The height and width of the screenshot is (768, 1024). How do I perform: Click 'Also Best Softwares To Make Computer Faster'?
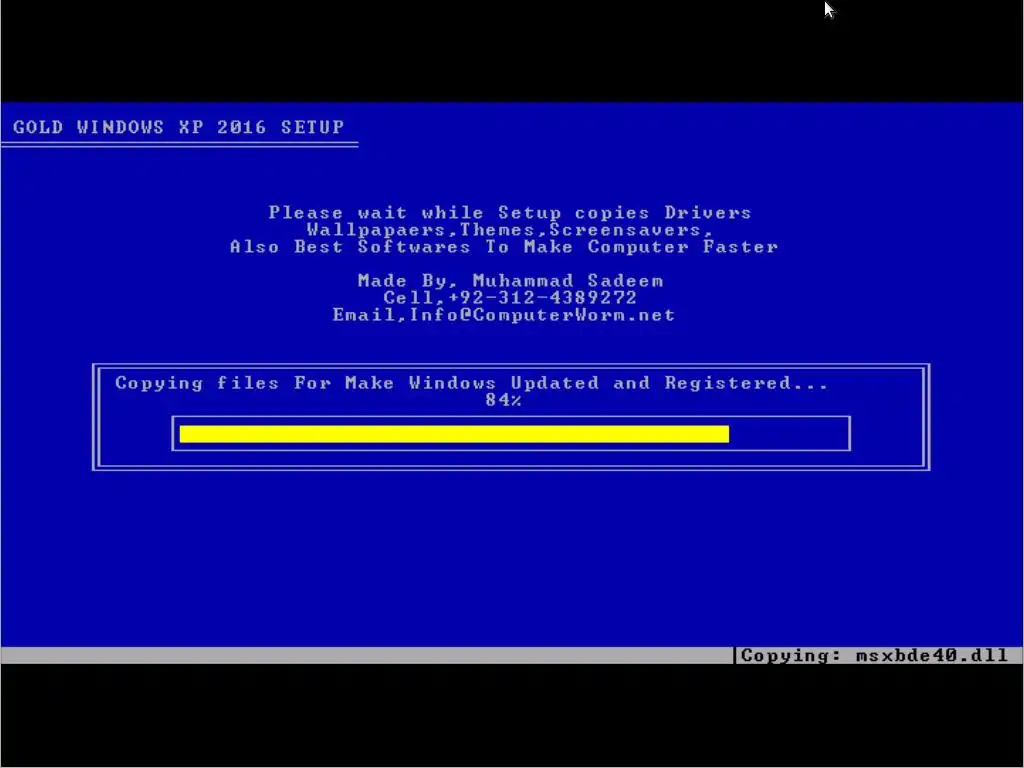(504, 247)
